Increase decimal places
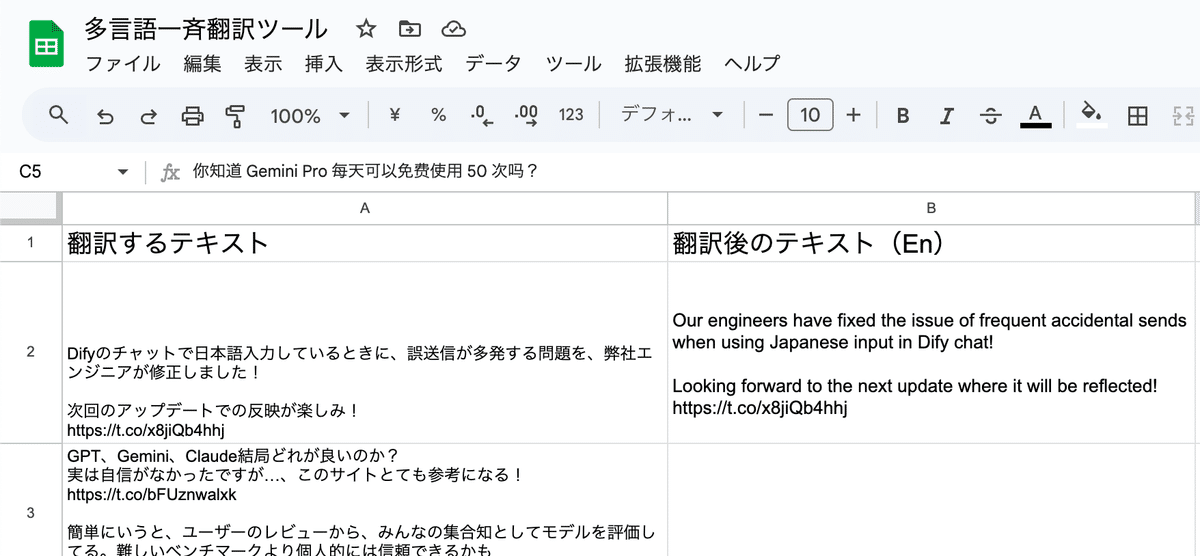This screenshot has width=1200, height=556. pos(526,115)
